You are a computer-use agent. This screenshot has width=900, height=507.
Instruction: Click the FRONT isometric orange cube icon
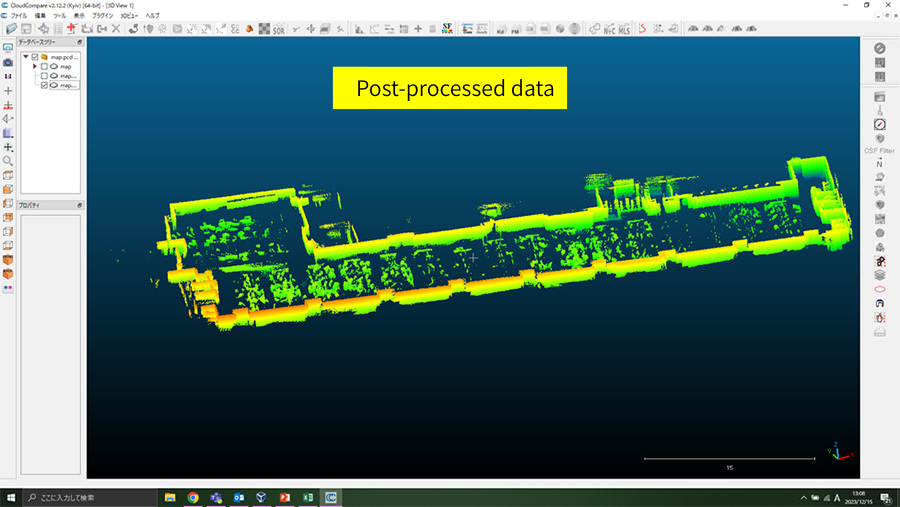8,260
